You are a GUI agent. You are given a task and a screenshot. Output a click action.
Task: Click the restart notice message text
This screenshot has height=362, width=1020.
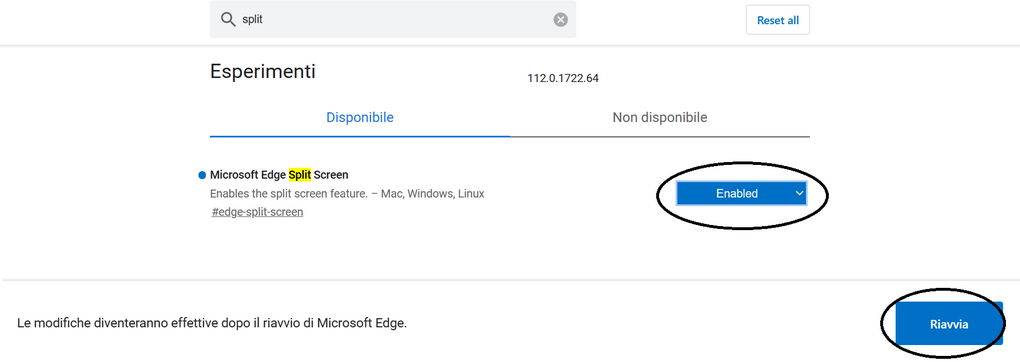[212, 323]
